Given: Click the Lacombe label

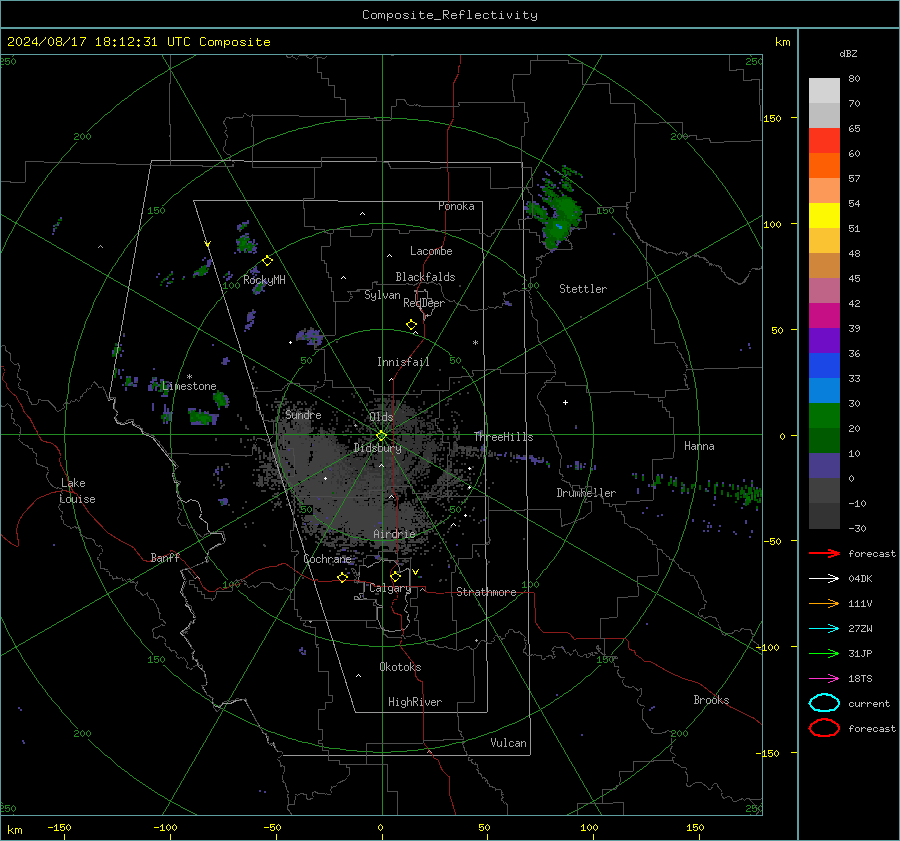Looking at the screenshot, I should [x=431, y=251].
